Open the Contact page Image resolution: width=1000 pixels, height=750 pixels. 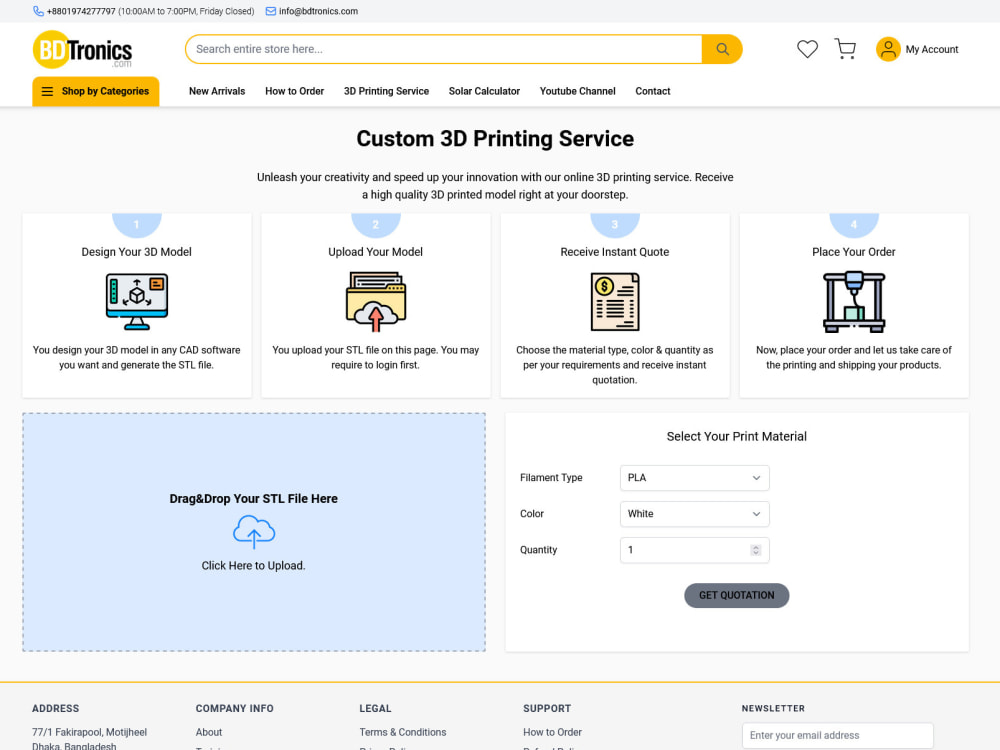click(652, 91)
